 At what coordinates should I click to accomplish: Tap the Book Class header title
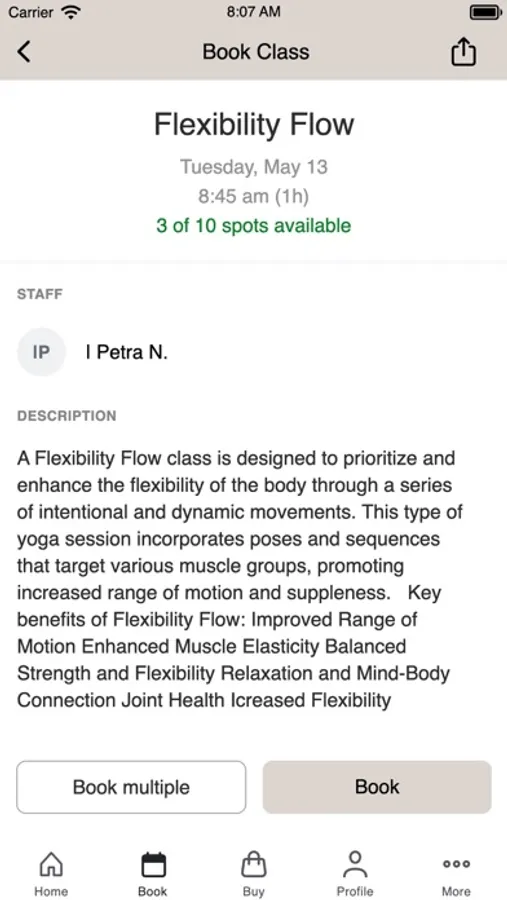coord(256,52)
